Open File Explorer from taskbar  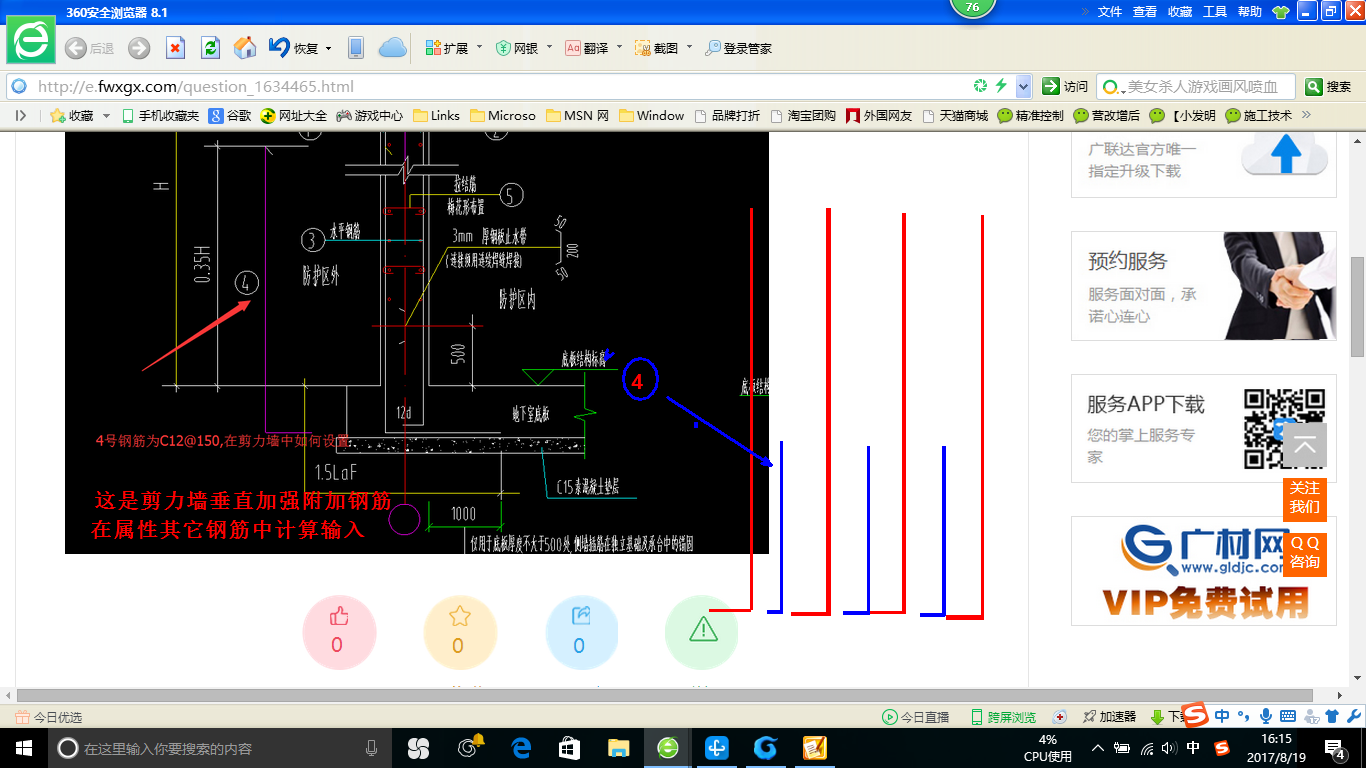click(619, 748)
